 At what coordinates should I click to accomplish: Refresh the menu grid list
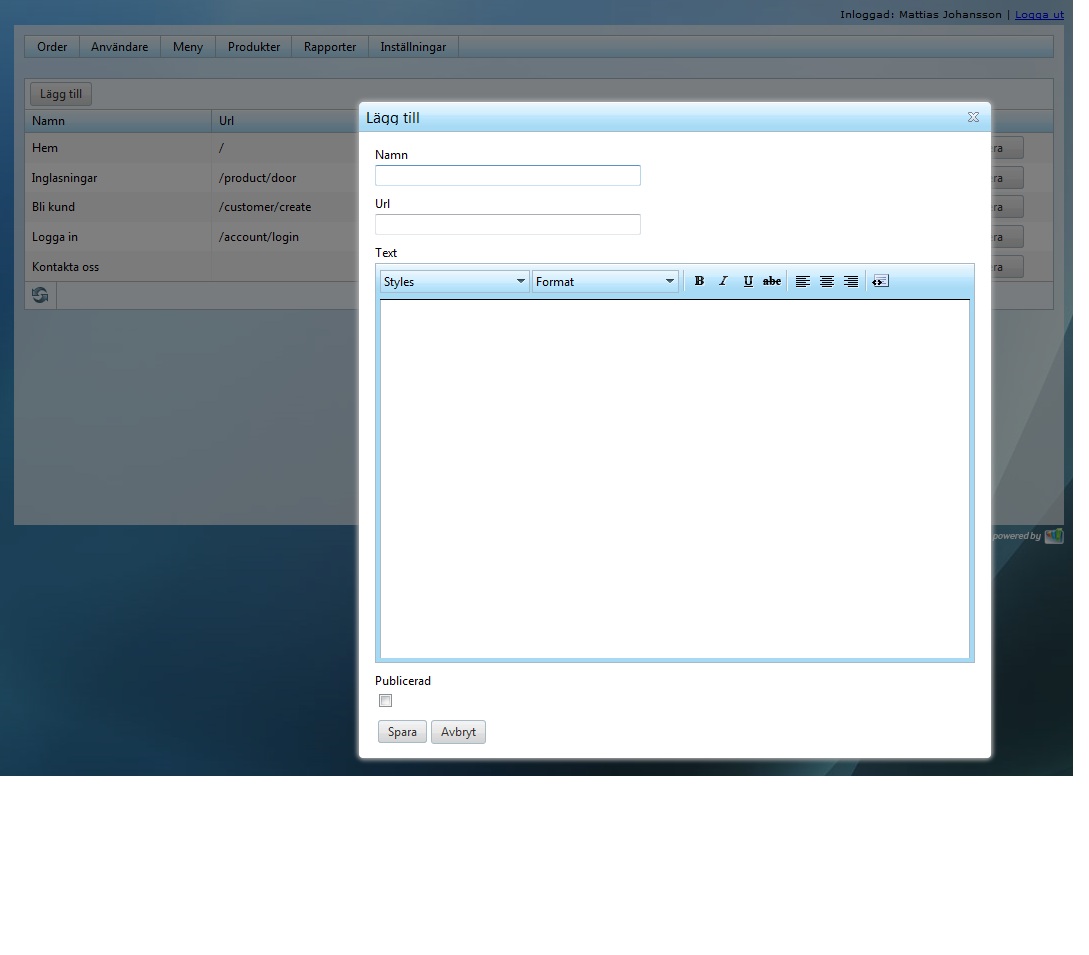tap(40, 295)
